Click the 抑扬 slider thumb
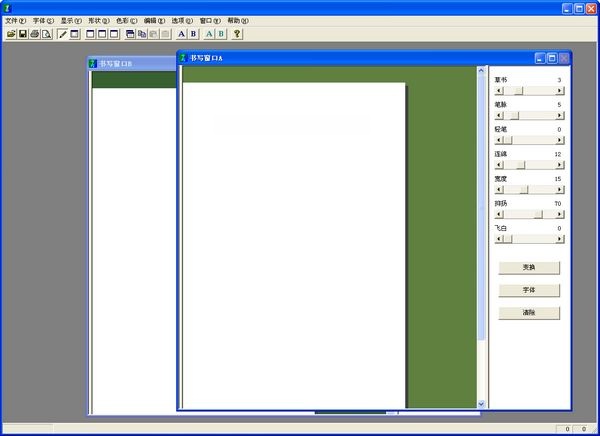600x436 pixels. 538,214
